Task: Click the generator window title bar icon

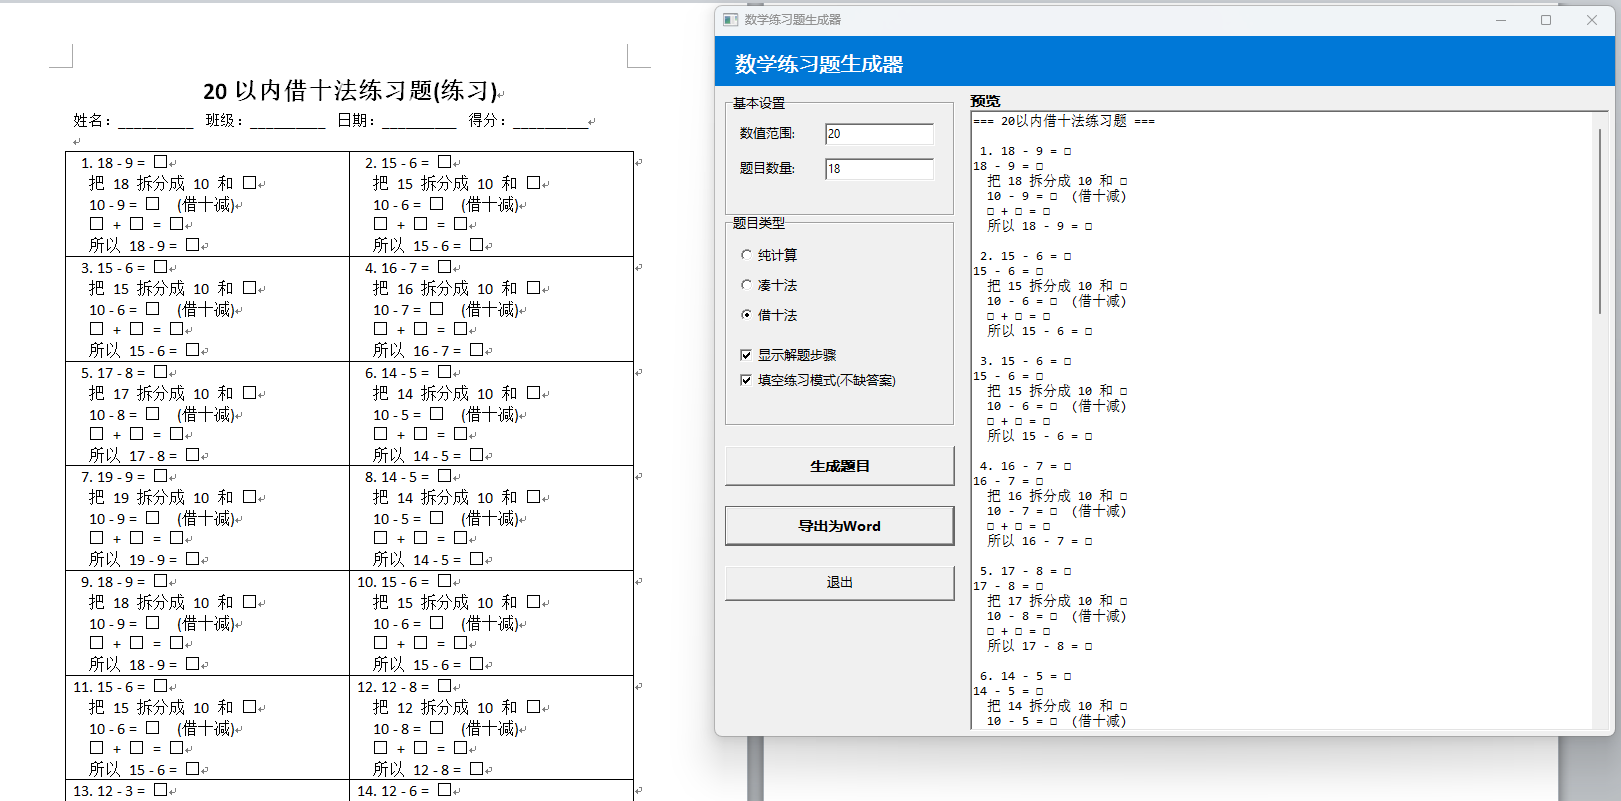Action: coord(730,20)
